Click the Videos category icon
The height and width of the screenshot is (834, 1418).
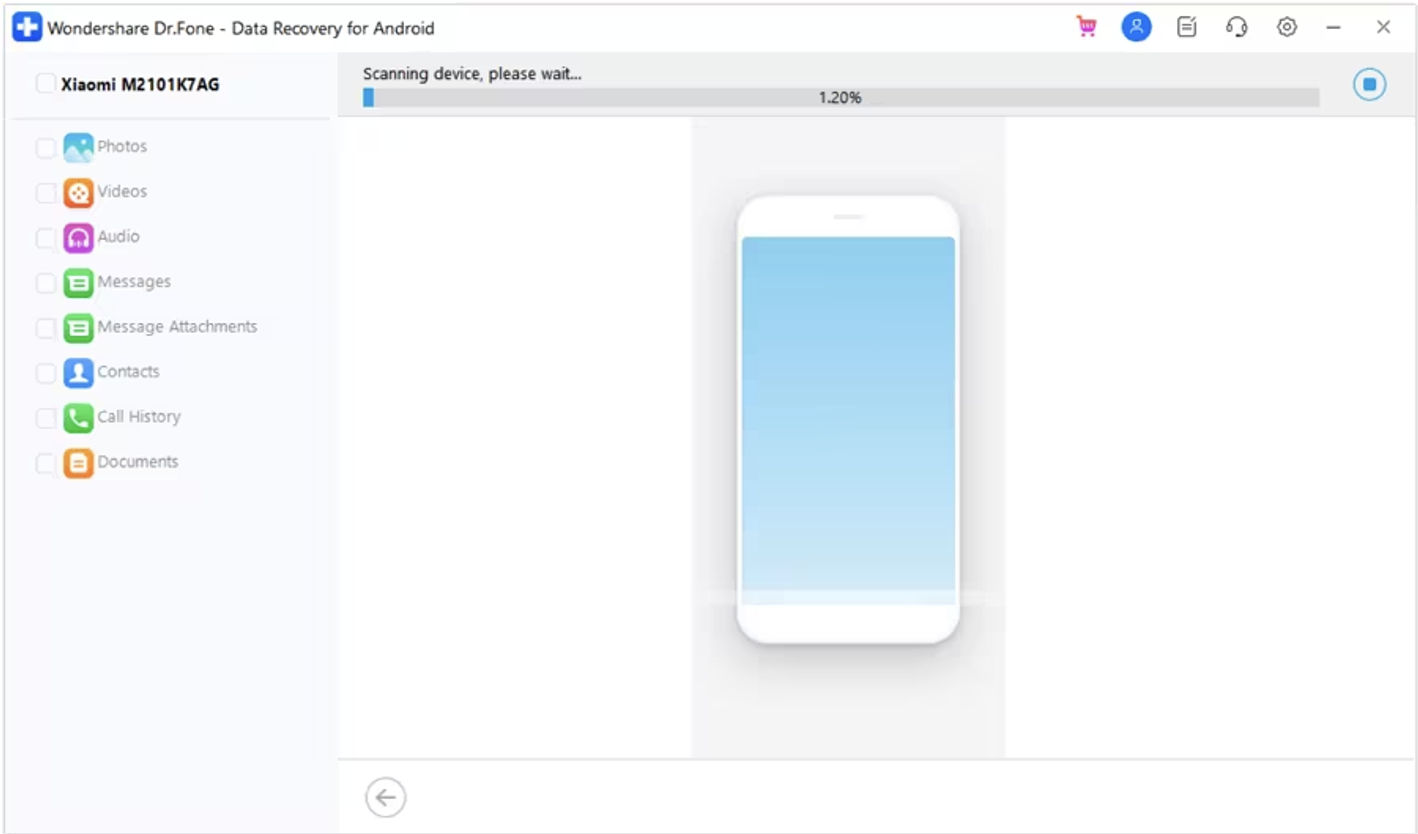click(78, 193)
